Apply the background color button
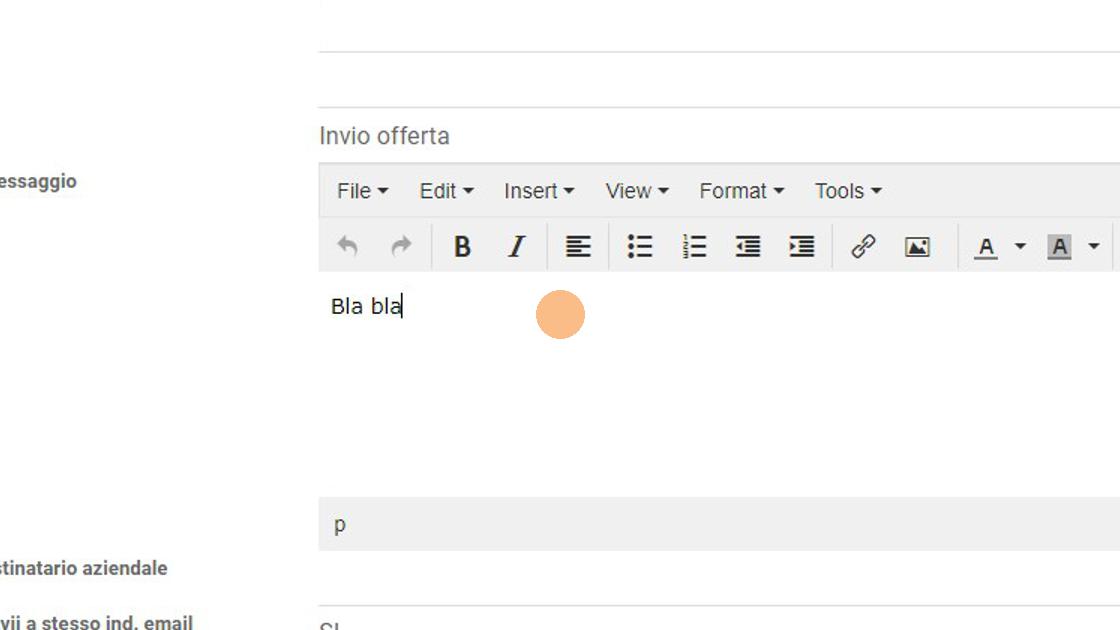Image resolution: width=1120 pixels, height=630 pixels. click(x=1059, y=246)
